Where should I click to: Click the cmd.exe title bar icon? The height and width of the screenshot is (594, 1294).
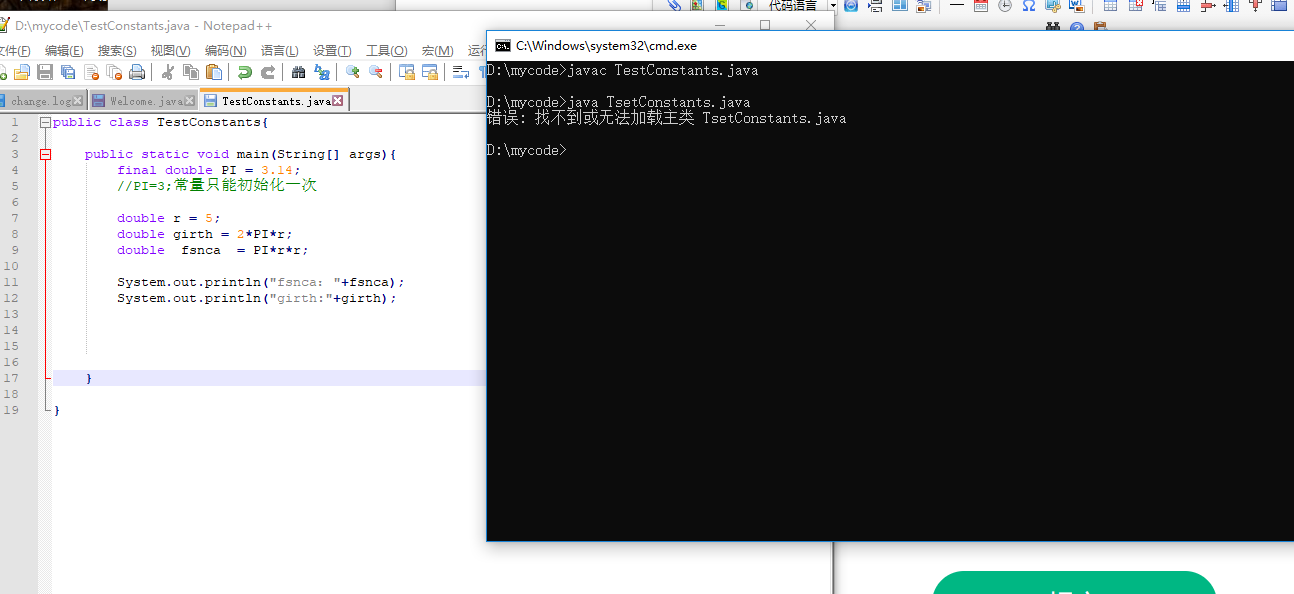pos(503,46)
